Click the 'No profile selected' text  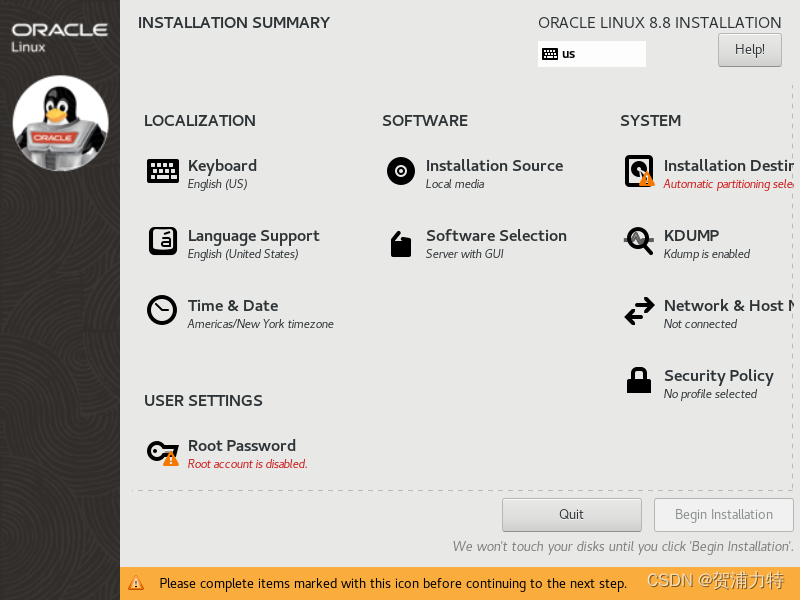point(710,394)
